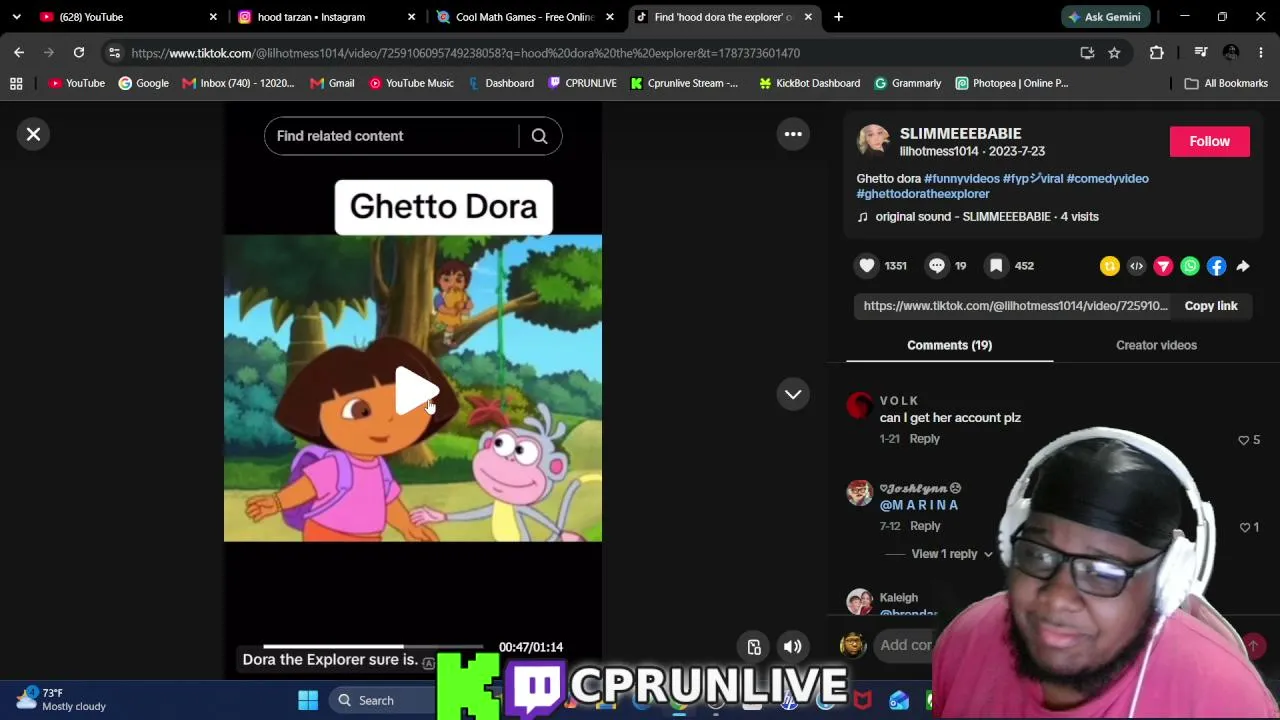Open the tab search dropdown arrow

[x=16, y=17]
